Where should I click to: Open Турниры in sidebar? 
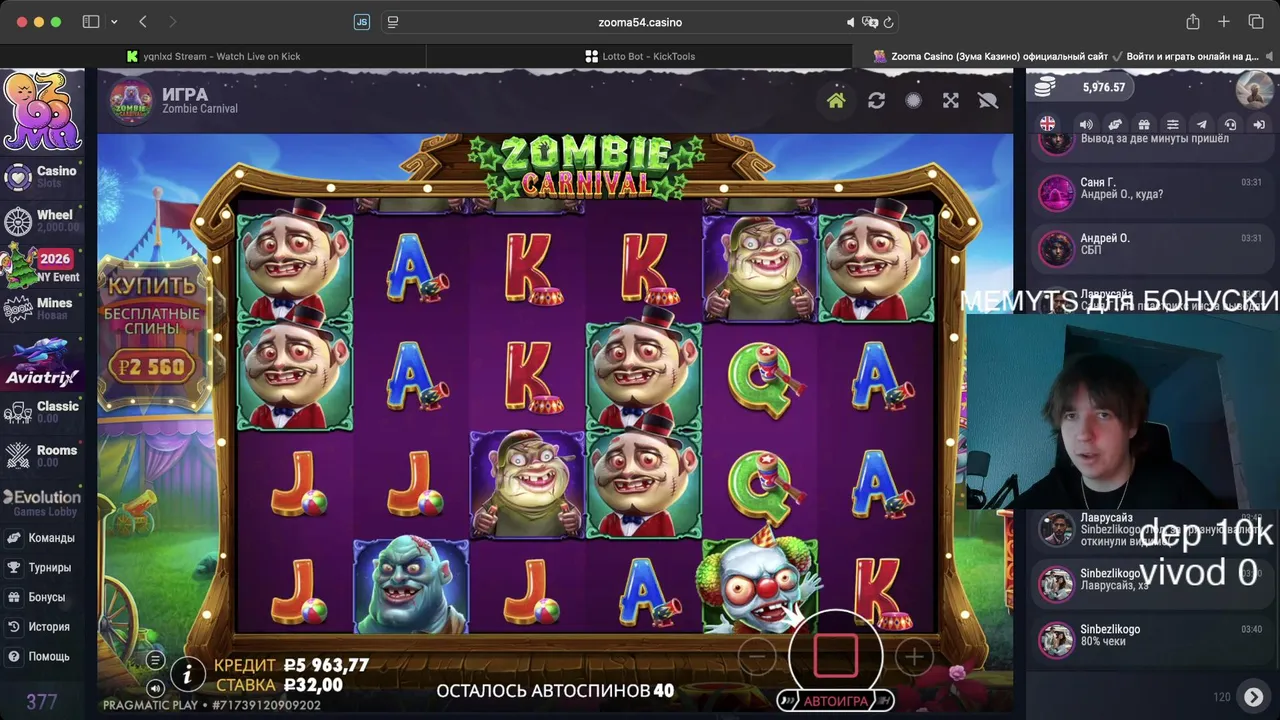(40, 568)
